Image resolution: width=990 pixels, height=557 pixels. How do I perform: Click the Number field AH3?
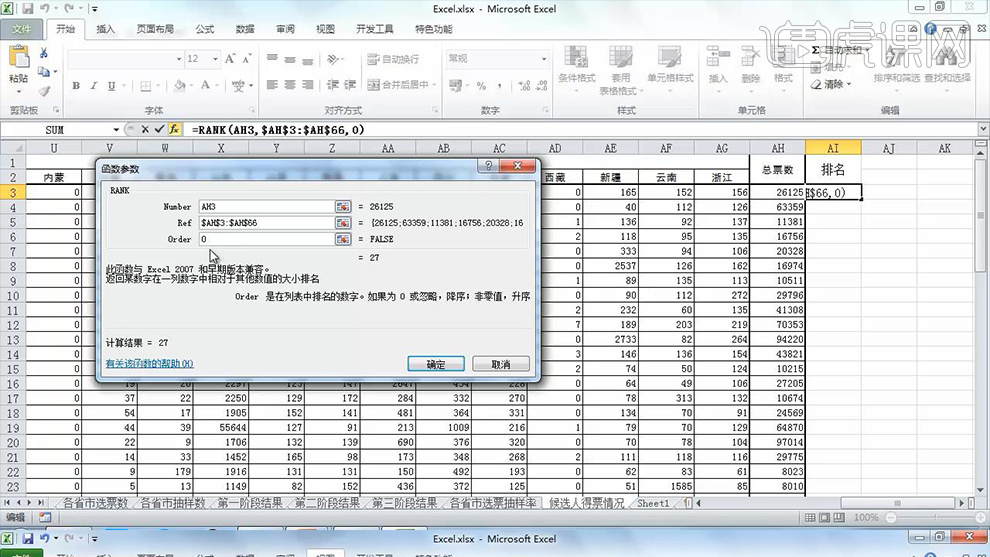pyautogui.click(x=266, y=207)
